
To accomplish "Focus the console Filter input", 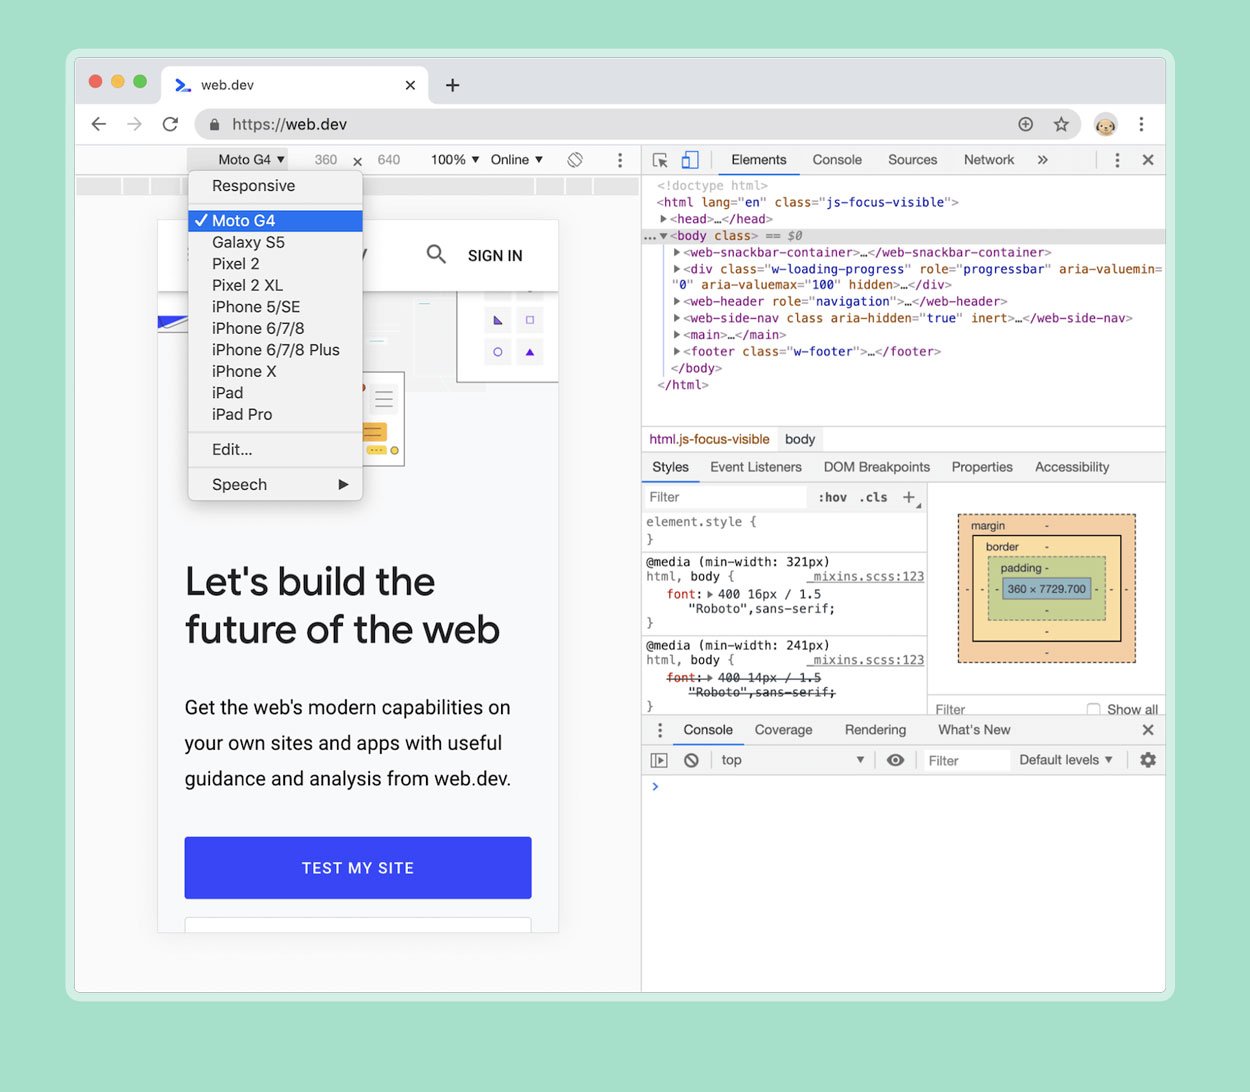I will 964,761.
